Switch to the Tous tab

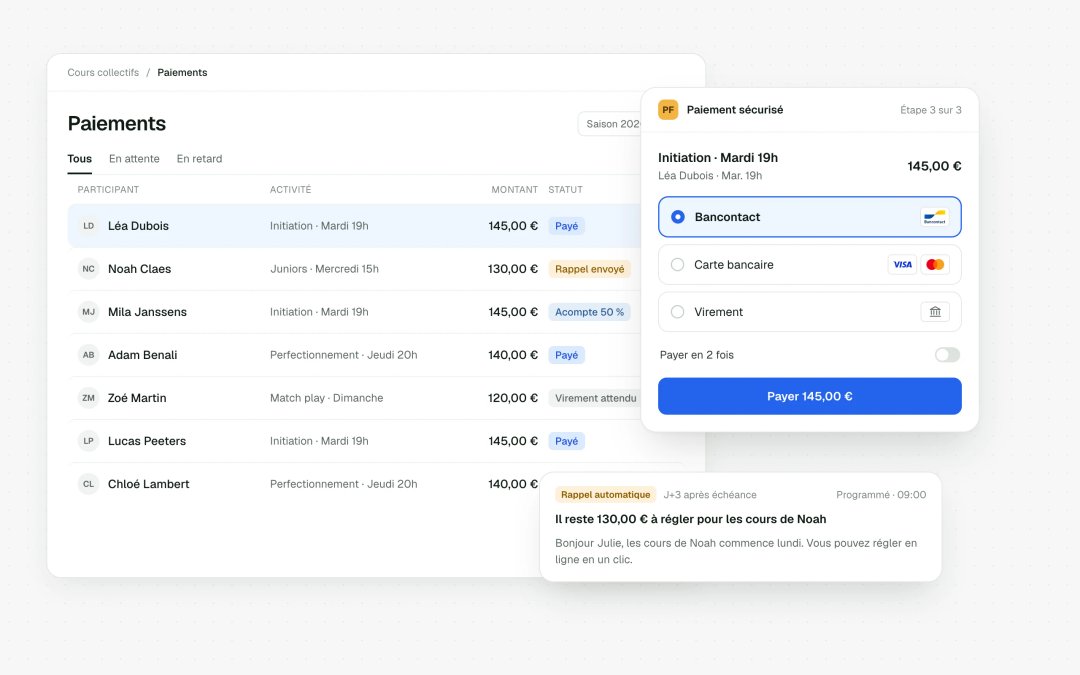click(x=79, y=159)
